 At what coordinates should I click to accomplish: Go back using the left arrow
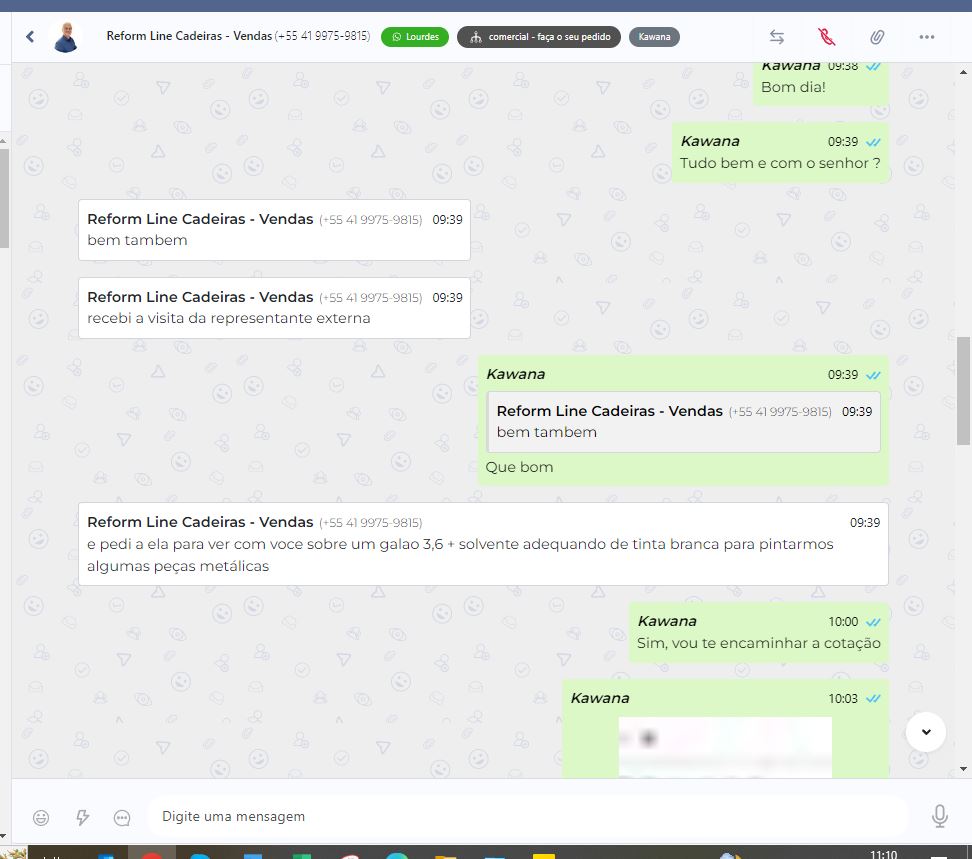click(30, 37)
